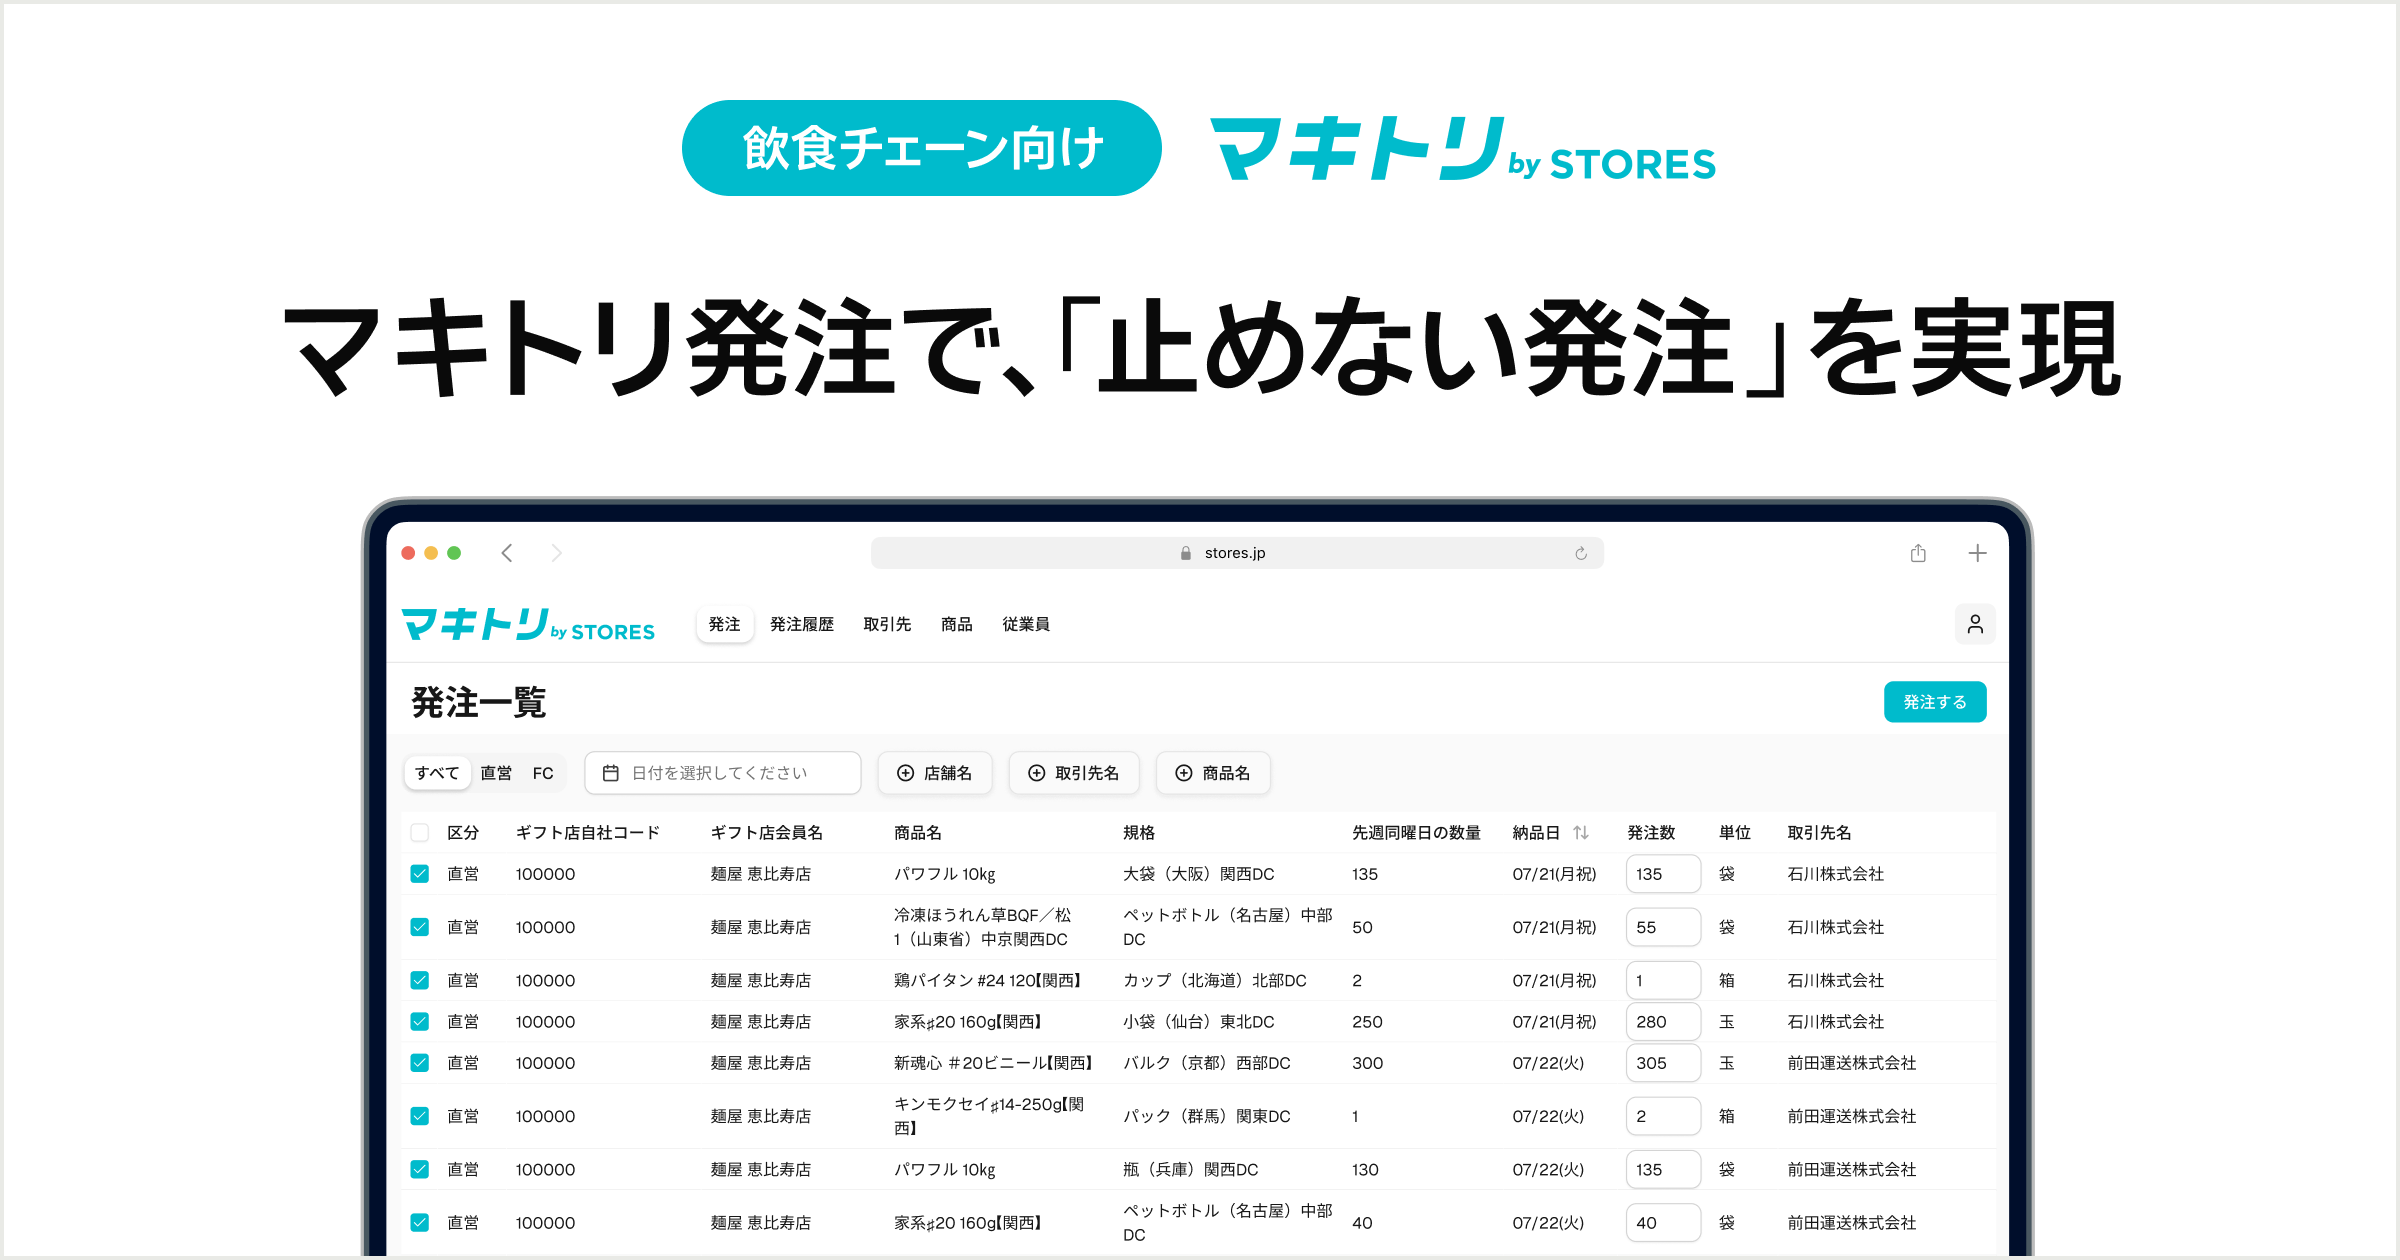Click the 発注数 field showing 280
The height and width of the screenshot is (1260, 2400).
(1662, 1021)
